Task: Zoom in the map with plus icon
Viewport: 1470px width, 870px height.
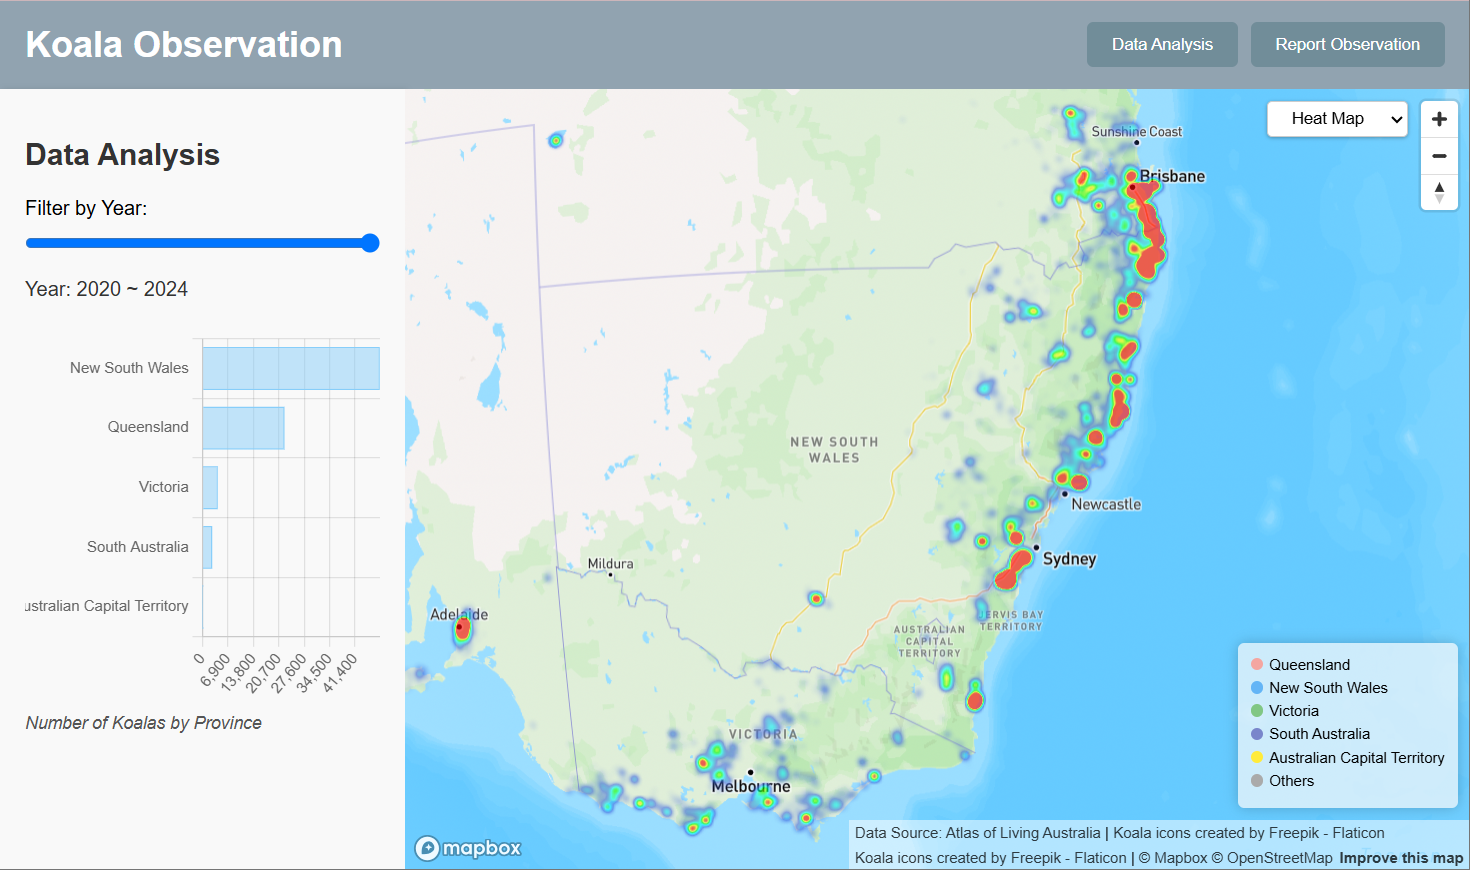Action: pos(1439,119)
